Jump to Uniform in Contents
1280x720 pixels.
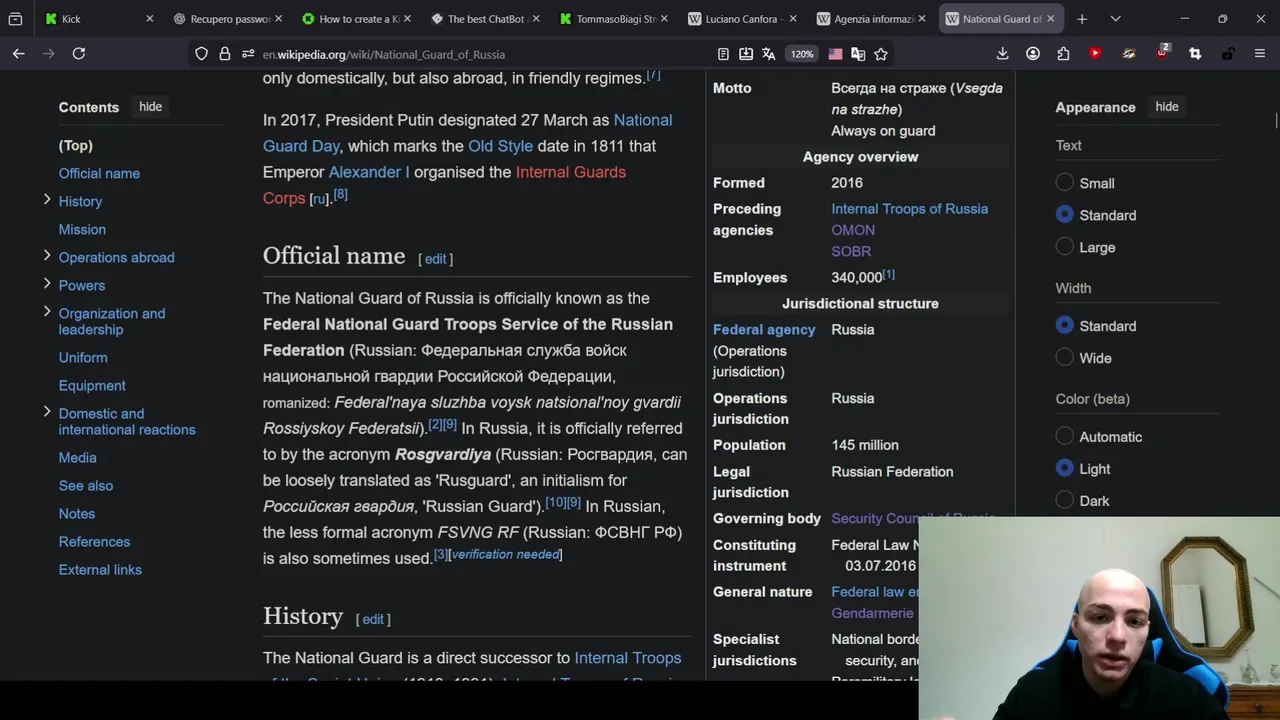pyautogui.click(x=83, y=357)
